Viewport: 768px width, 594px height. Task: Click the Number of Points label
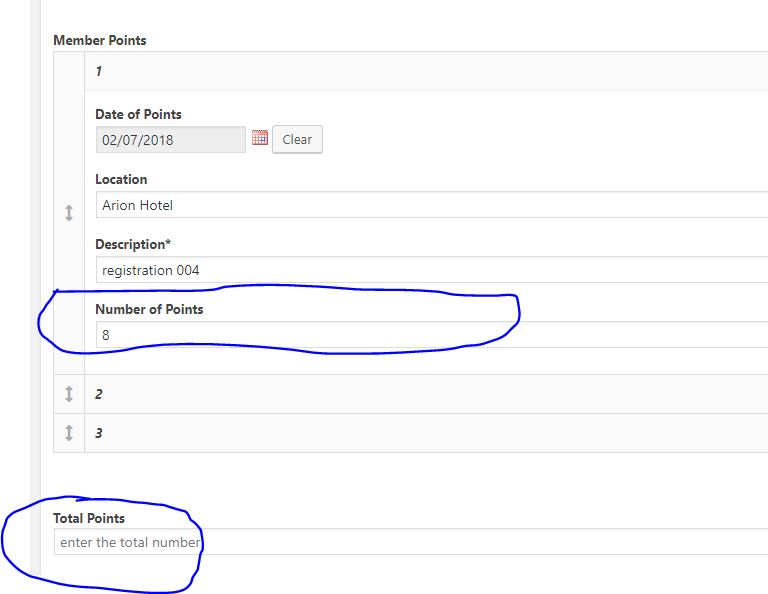tap(149, 309)
